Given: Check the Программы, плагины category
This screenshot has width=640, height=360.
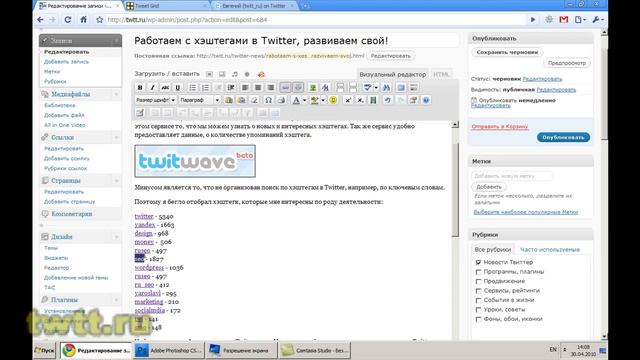Looking at the screenshot, I should (x=478, y=272).
